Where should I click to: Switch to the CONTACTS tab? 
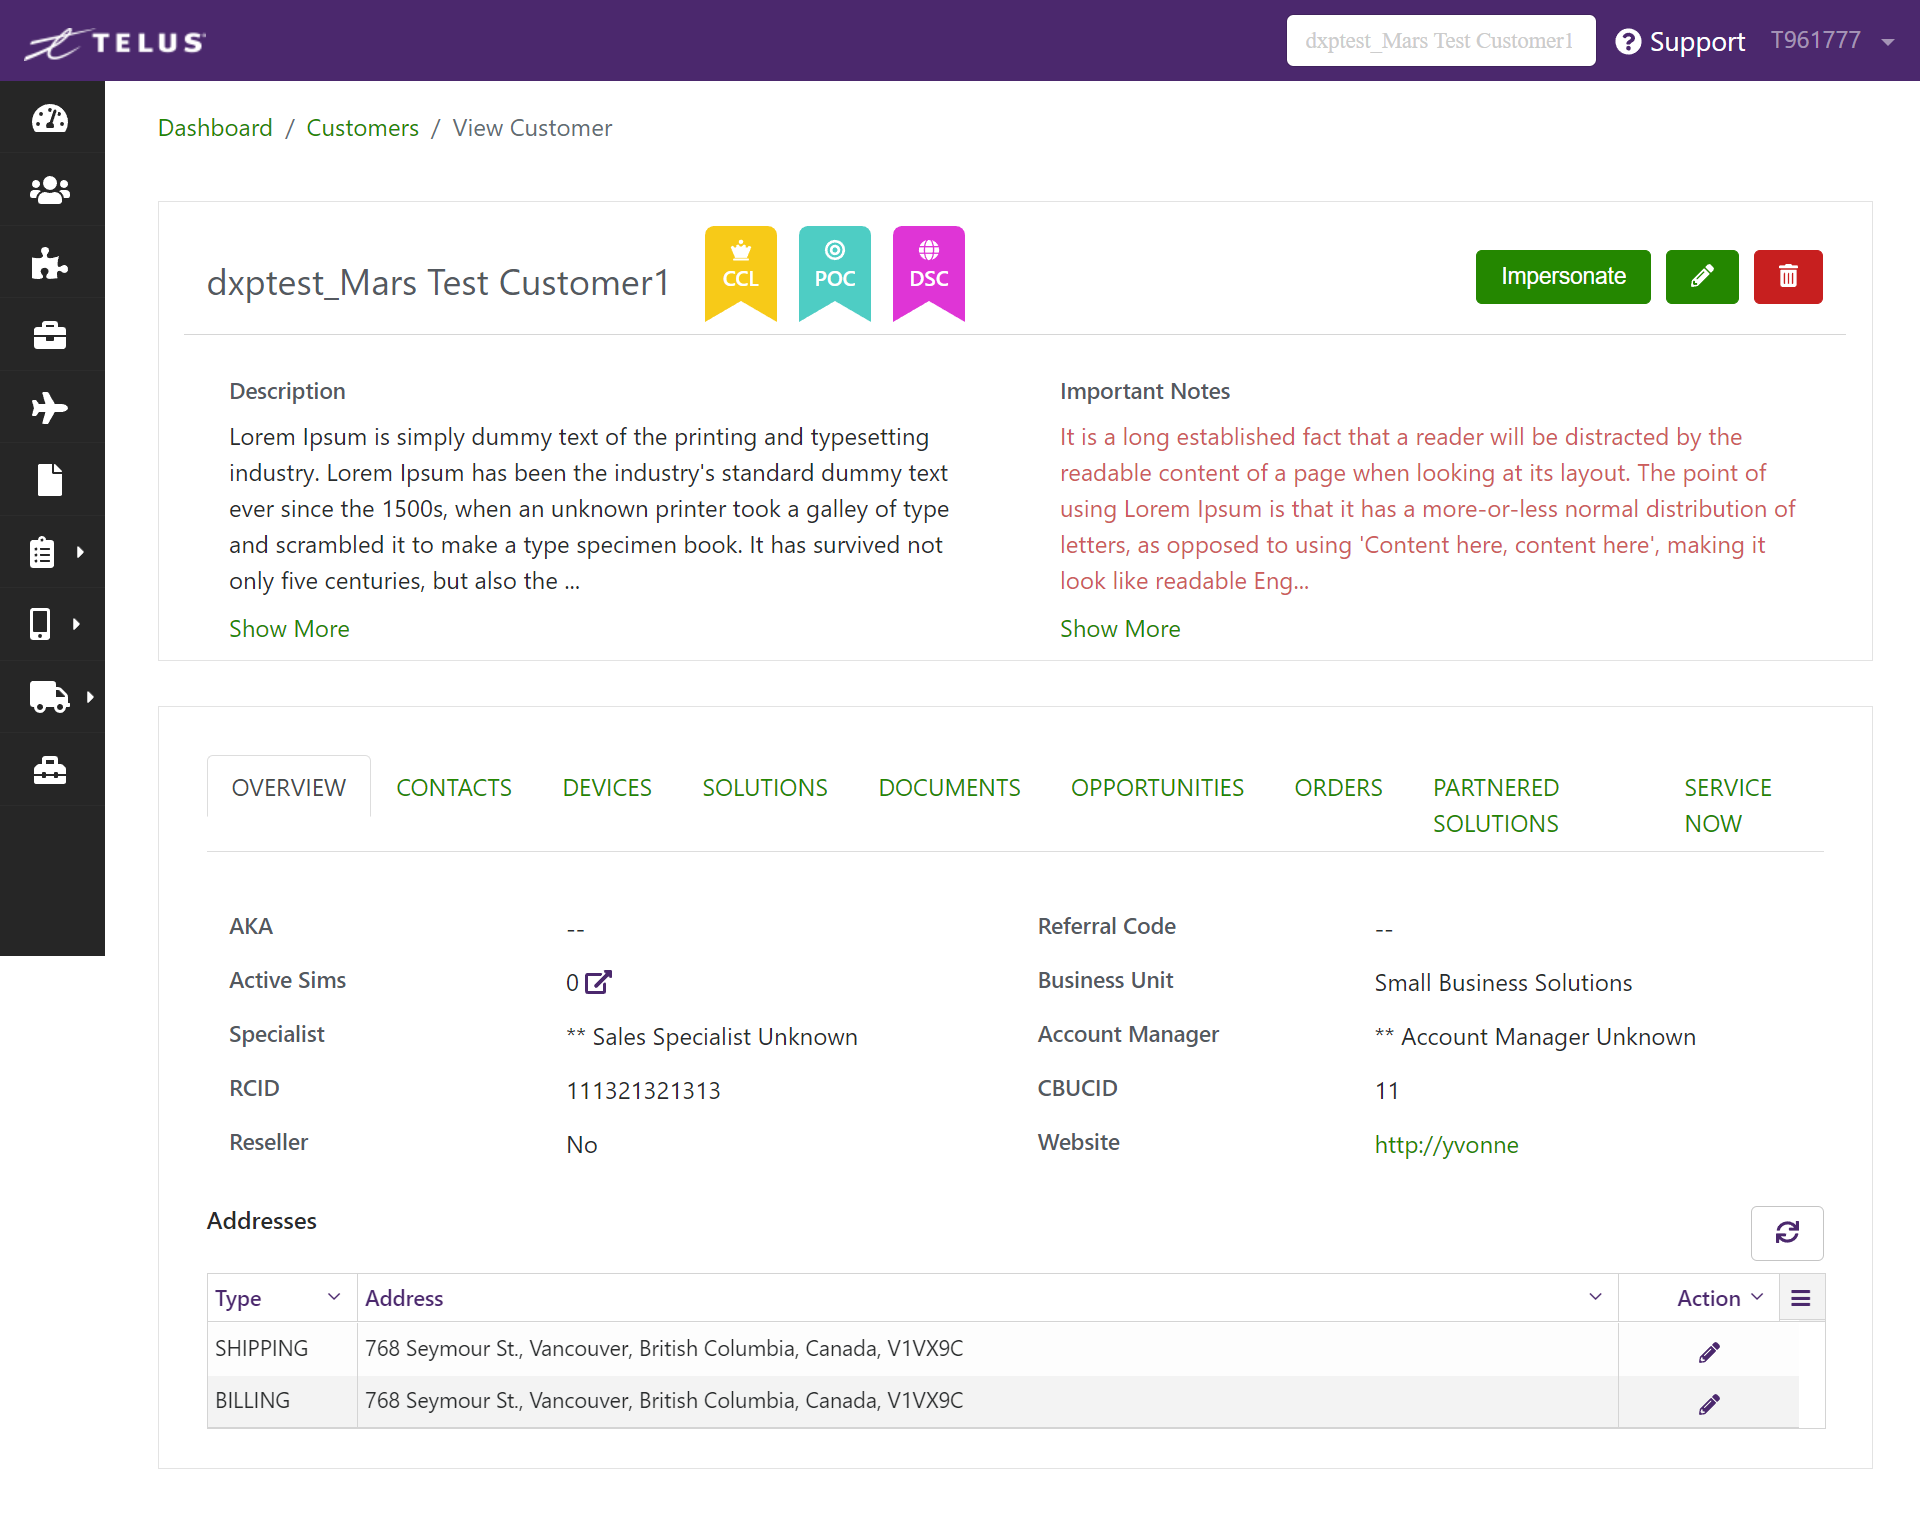454,788
